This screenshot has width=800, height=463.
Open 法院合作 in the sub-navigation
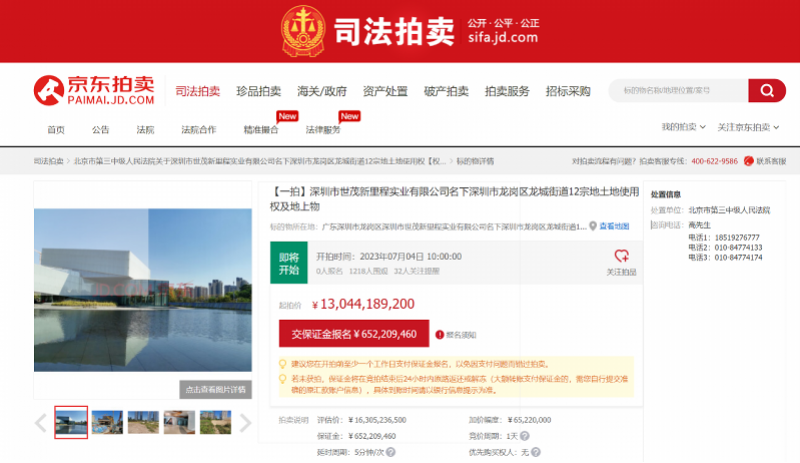[x=199, y=130]
